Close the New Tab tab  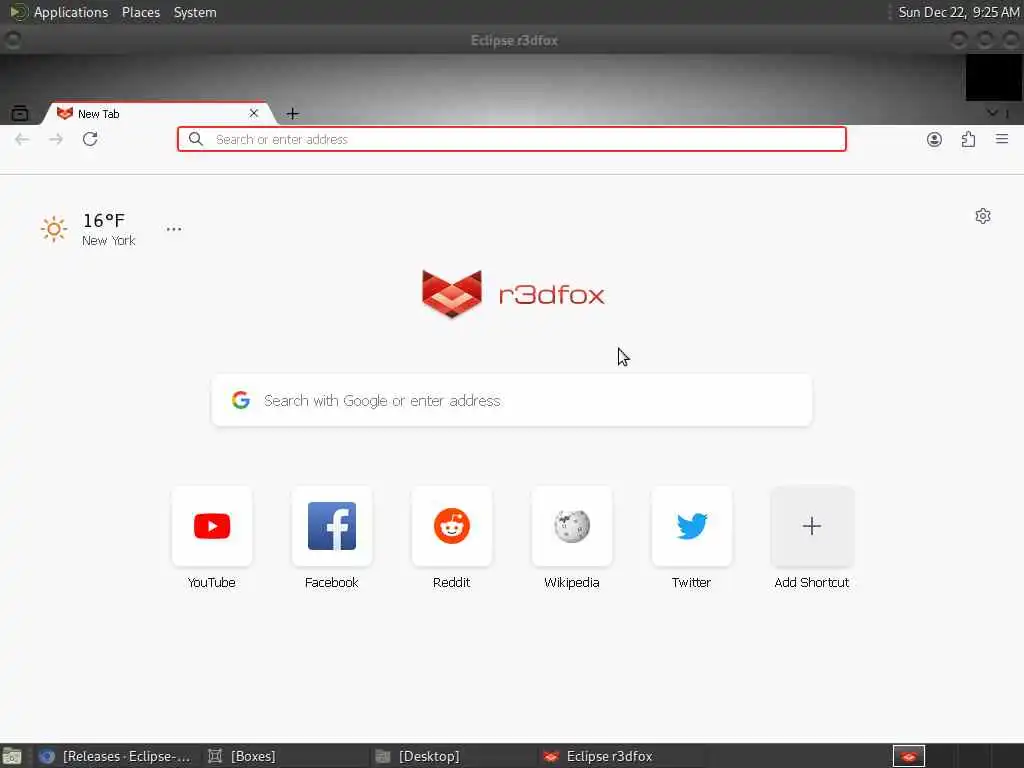[254, 113]
